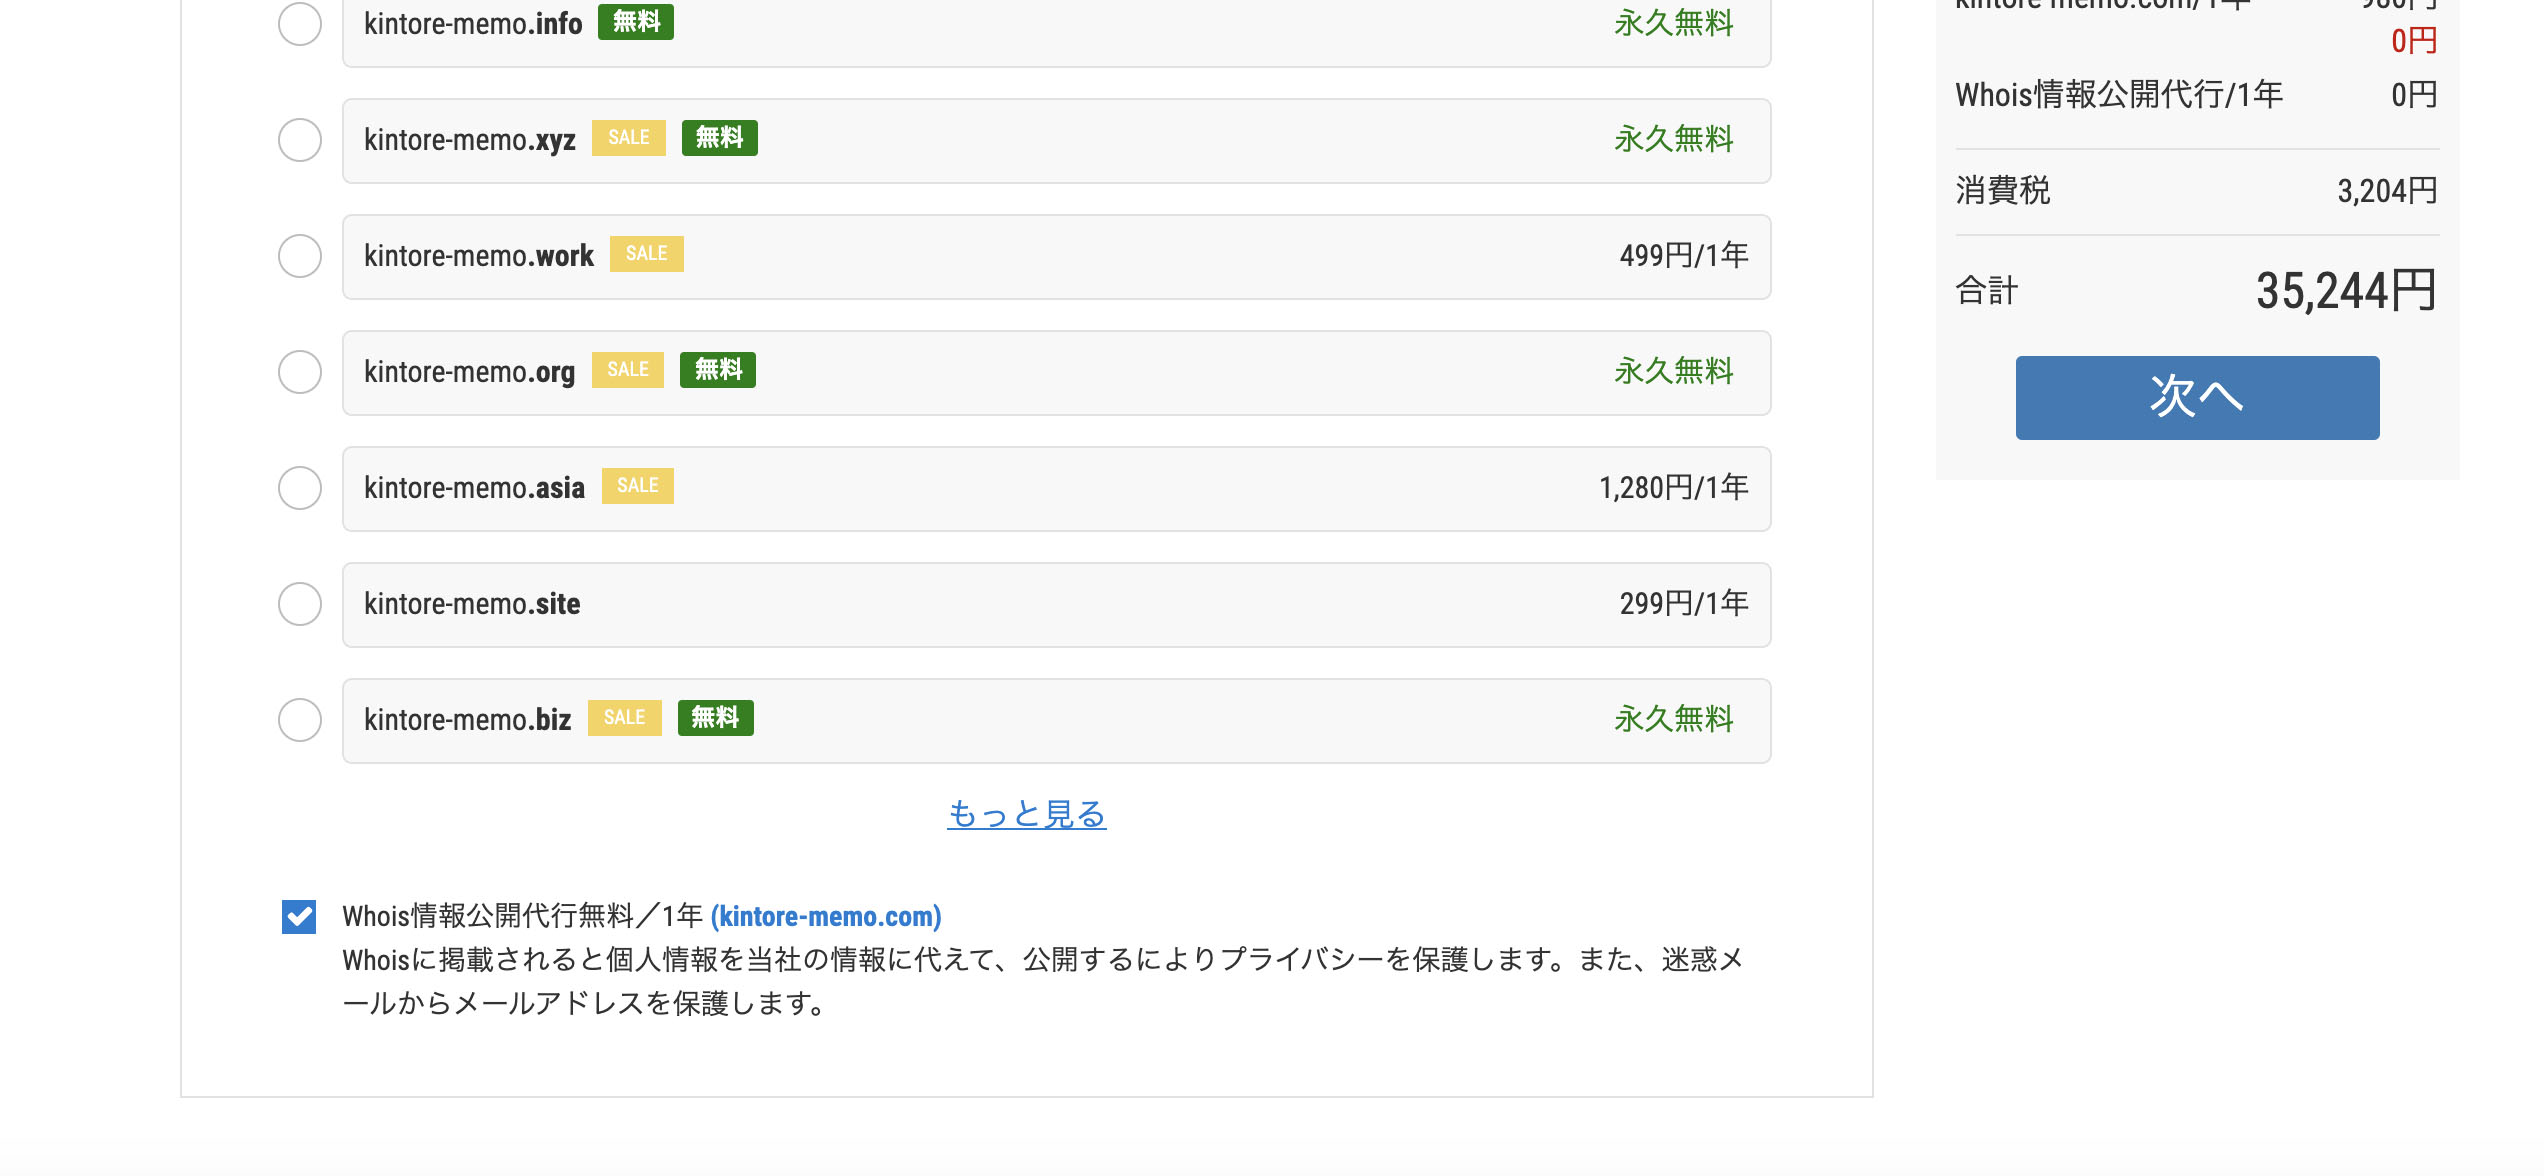Click the 無料 badge on kintore-memo.xyz

pyautogui.click(x=719, y=138)
